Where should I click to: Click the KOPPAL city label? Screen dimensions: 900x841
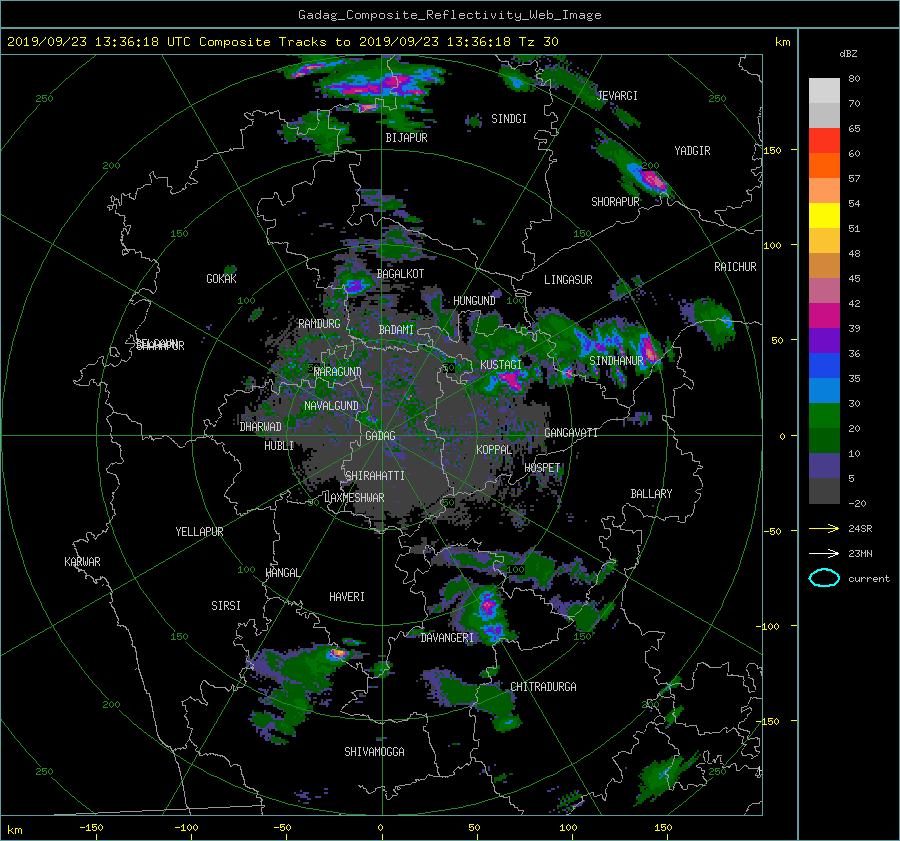[494, 450]
